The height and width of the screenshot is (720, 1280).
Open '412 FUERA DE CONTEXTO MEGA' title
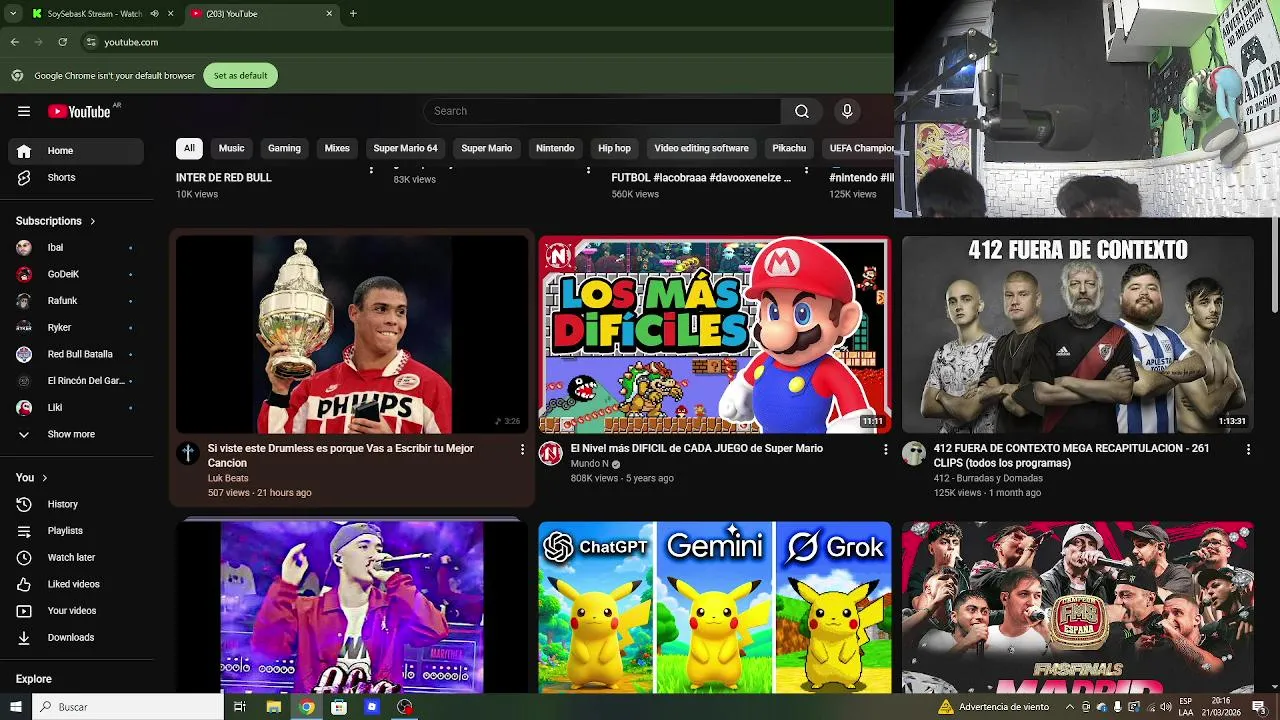point(1071,456)
